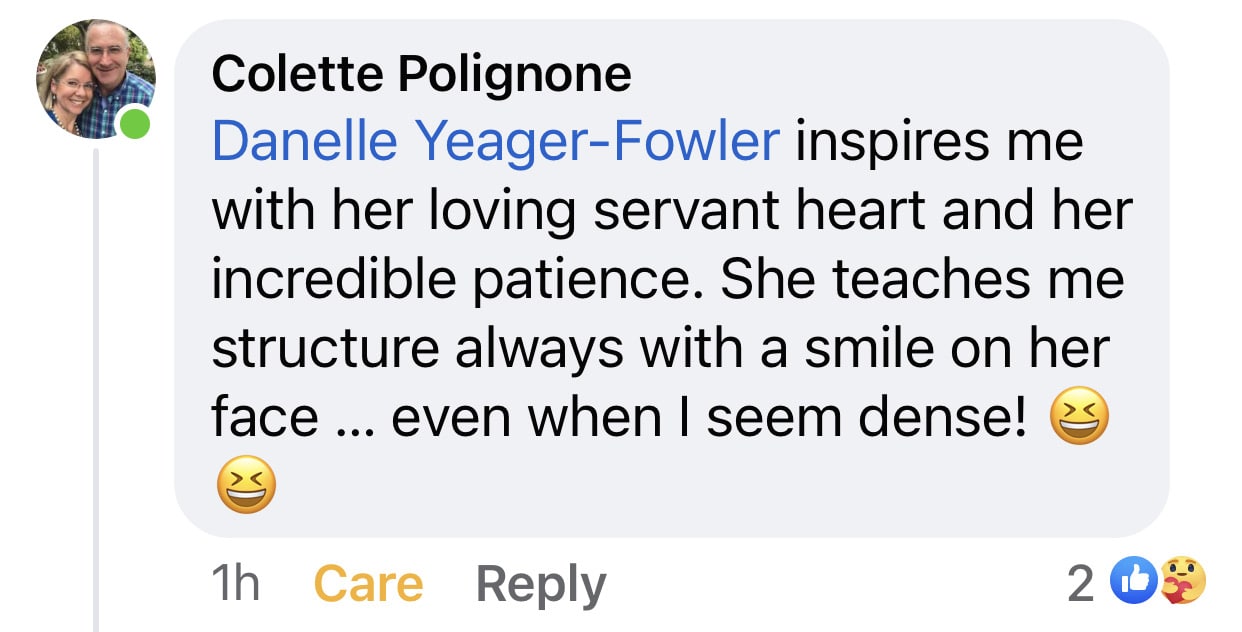This screenshot has width=1242, height=632.
Task: Open Colette Polignone's profile picture
Action: coord(95,78)
